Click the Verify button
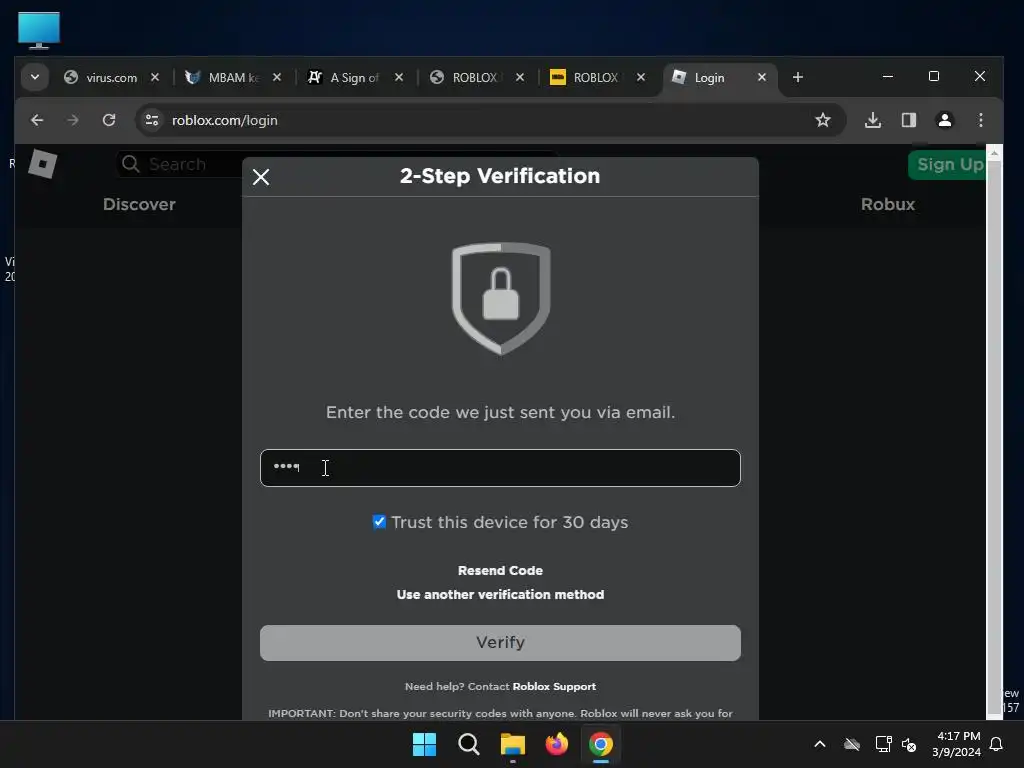Screen dimensions: 1024x768 pyautogui.click(x=500, y=643)
